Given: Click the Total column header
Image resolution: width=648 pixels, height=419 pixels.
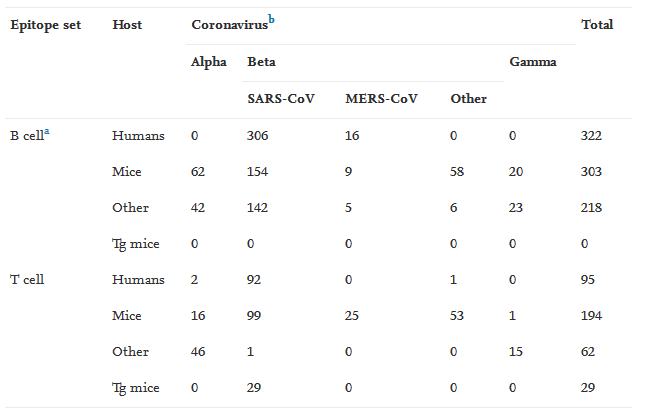Looking at the screenshot, I should (x=597, y=25).
